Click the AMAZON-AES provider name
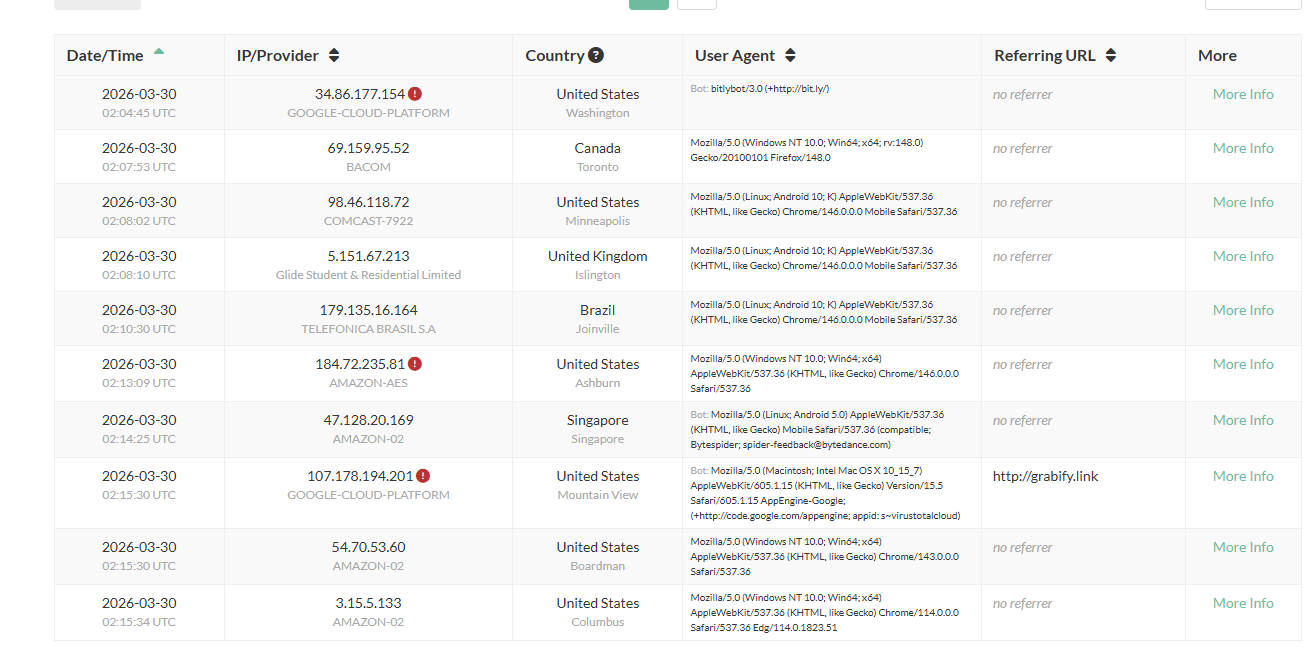 [368, 383]
